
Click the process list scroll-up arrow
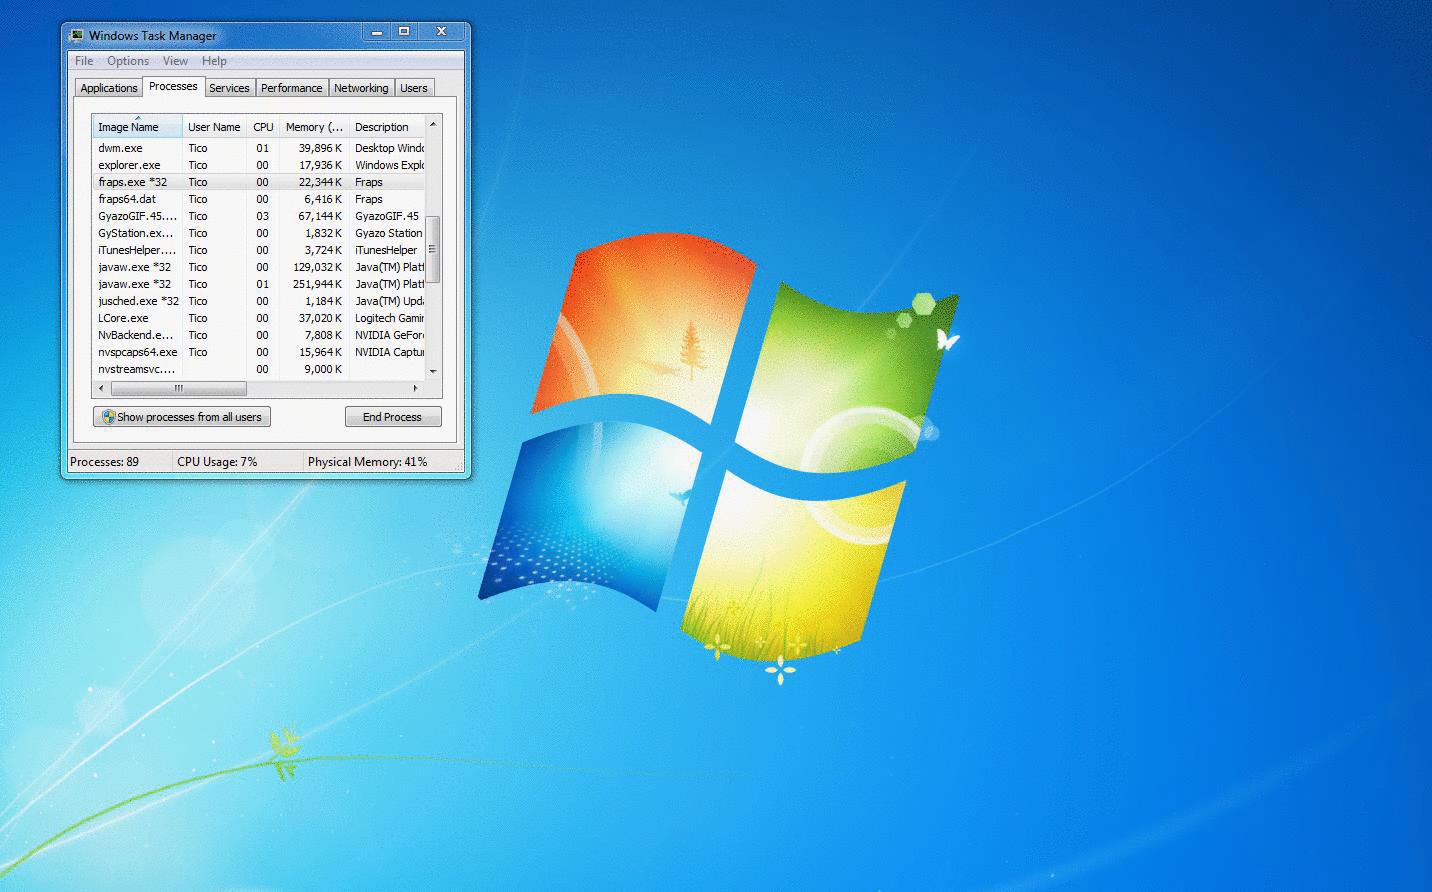click(x=433, y=125)
